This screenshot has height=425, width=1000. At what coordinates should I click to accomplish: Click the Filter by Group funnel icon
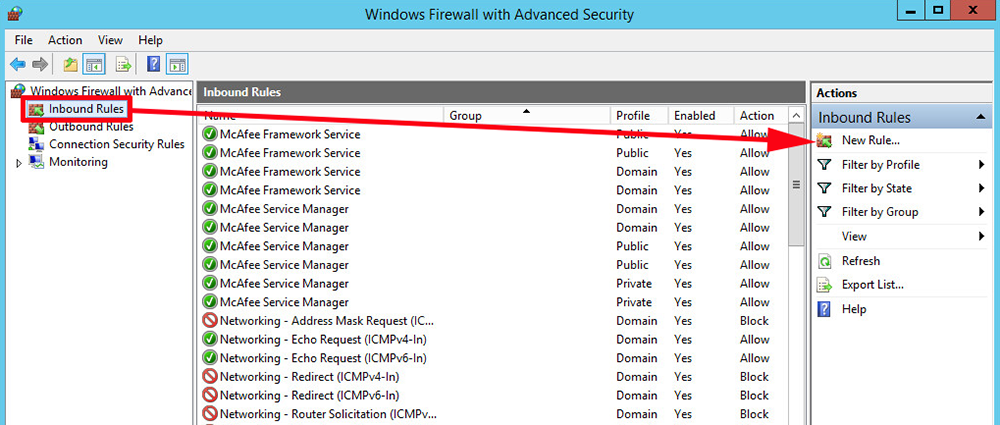click(825, 212)
